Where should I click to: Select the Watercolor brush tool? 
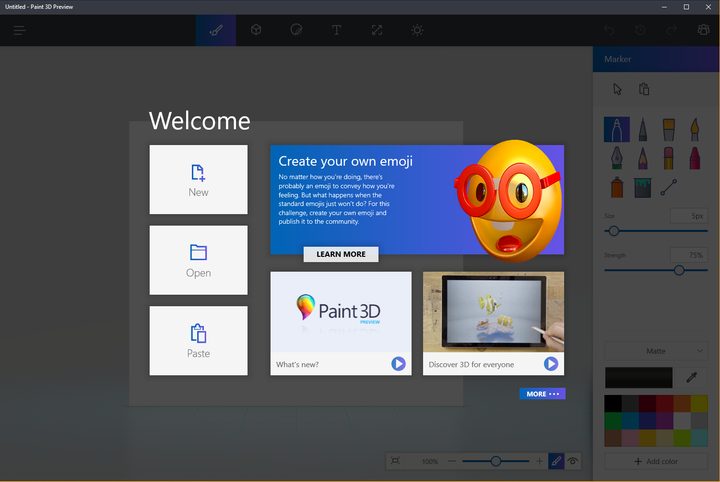(x=695, y=129)
